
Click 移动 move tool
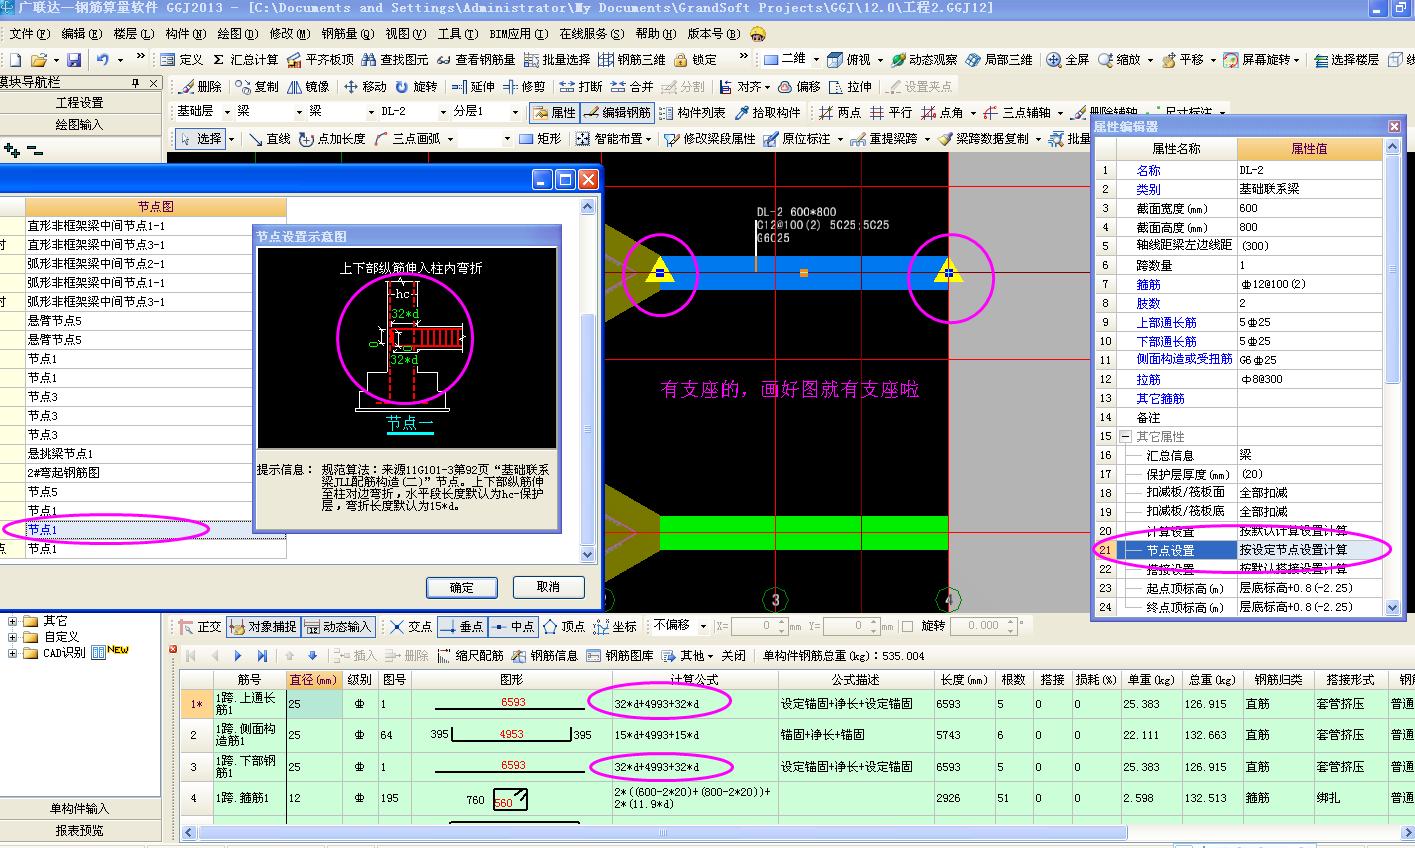pyautogui.click(x=365, y=87)
